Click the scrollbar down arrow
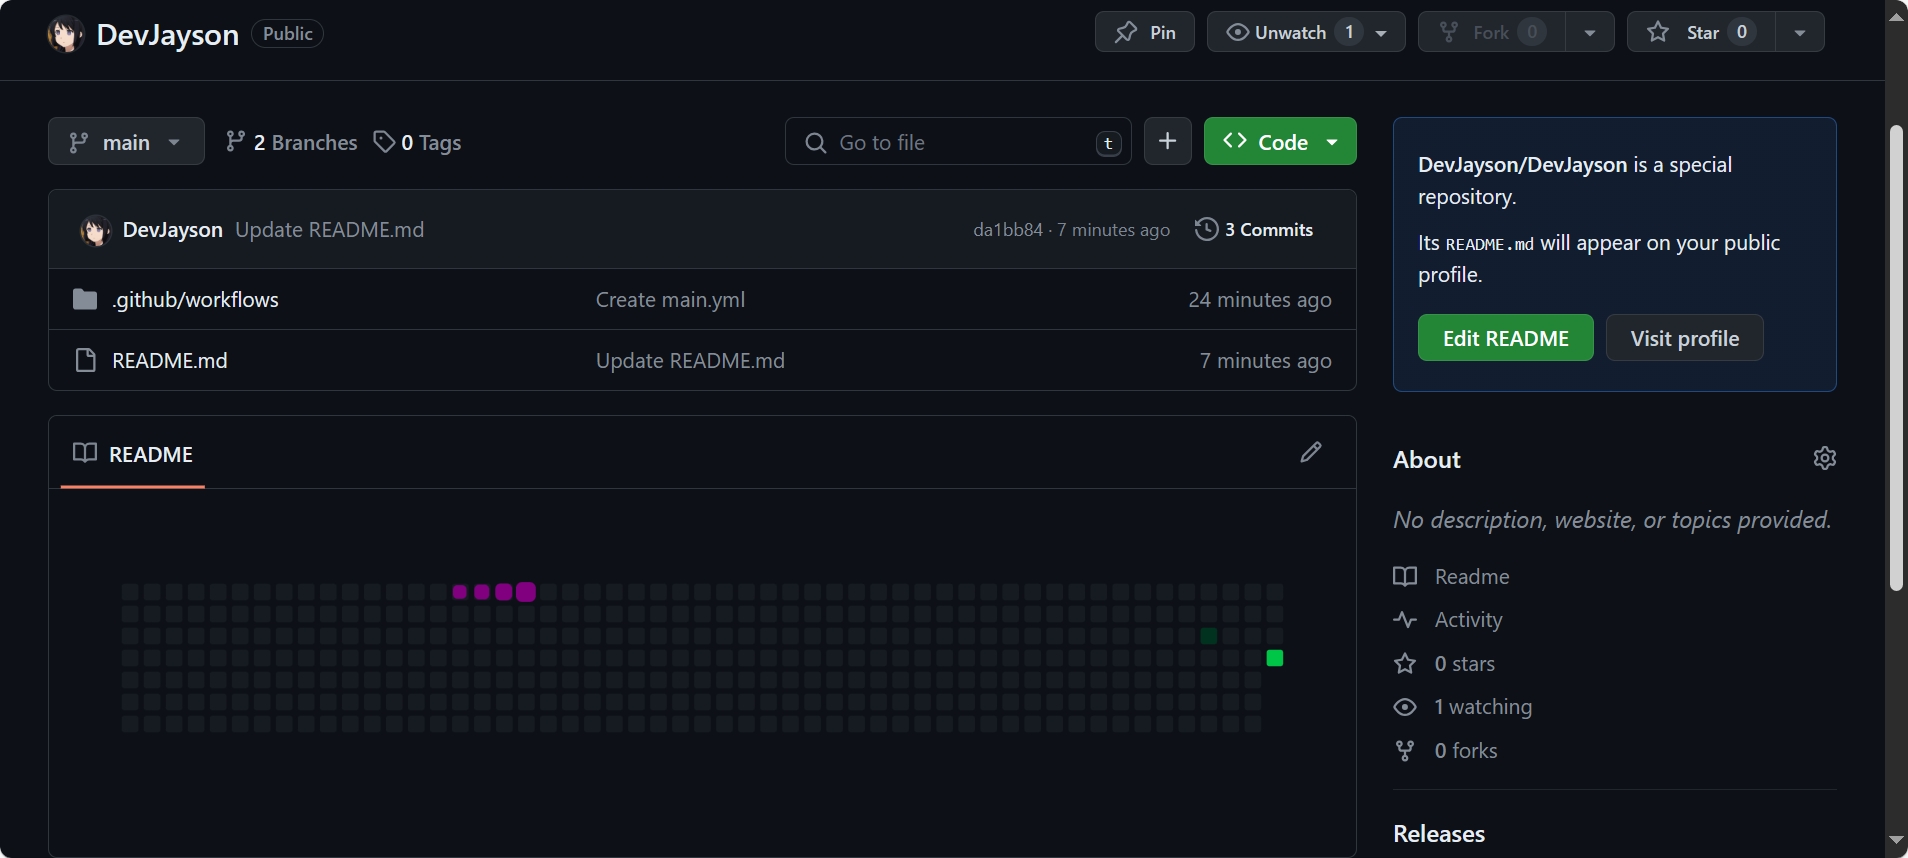 1896,840
